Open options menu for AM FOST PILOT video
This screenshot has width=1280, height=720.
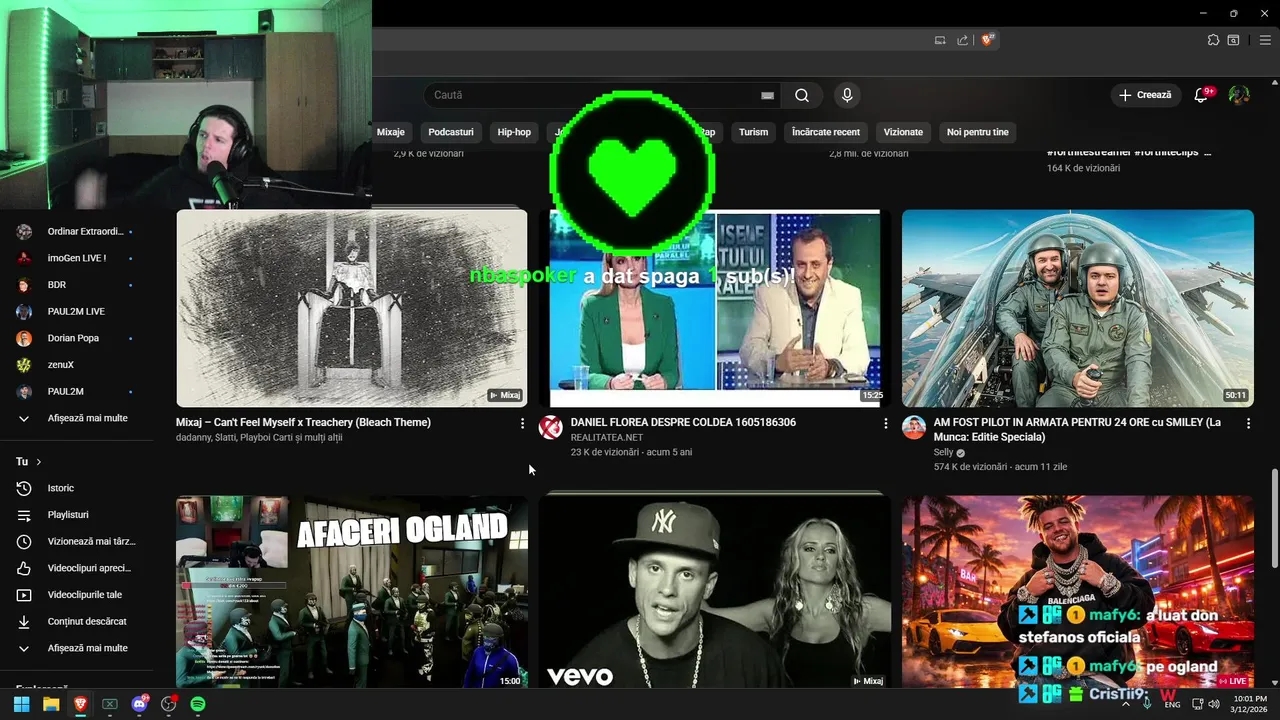coord(1248,424)
